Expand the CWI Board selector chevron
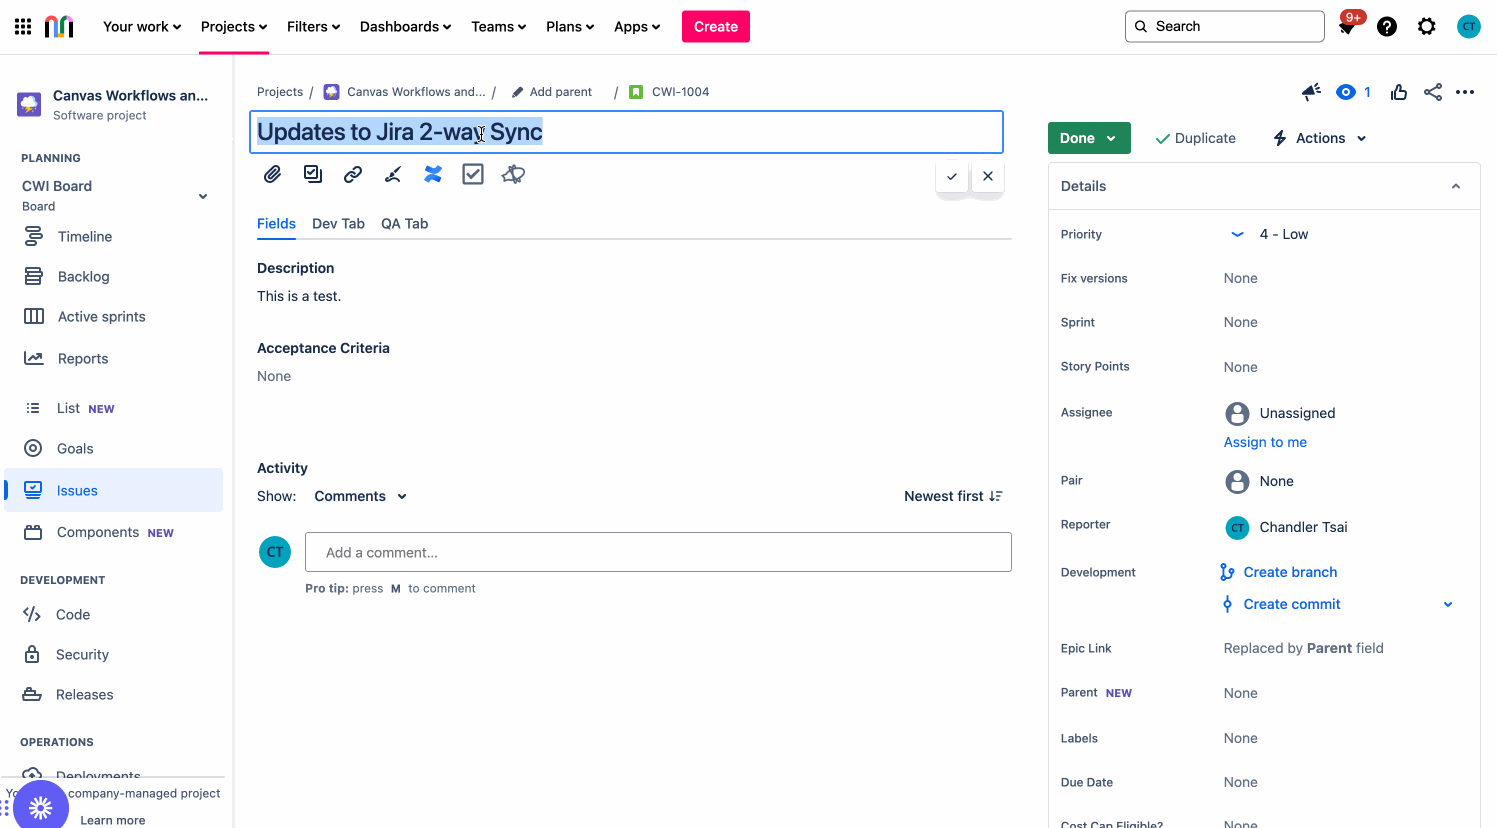 pyautogui.click(x=203, y=196)
